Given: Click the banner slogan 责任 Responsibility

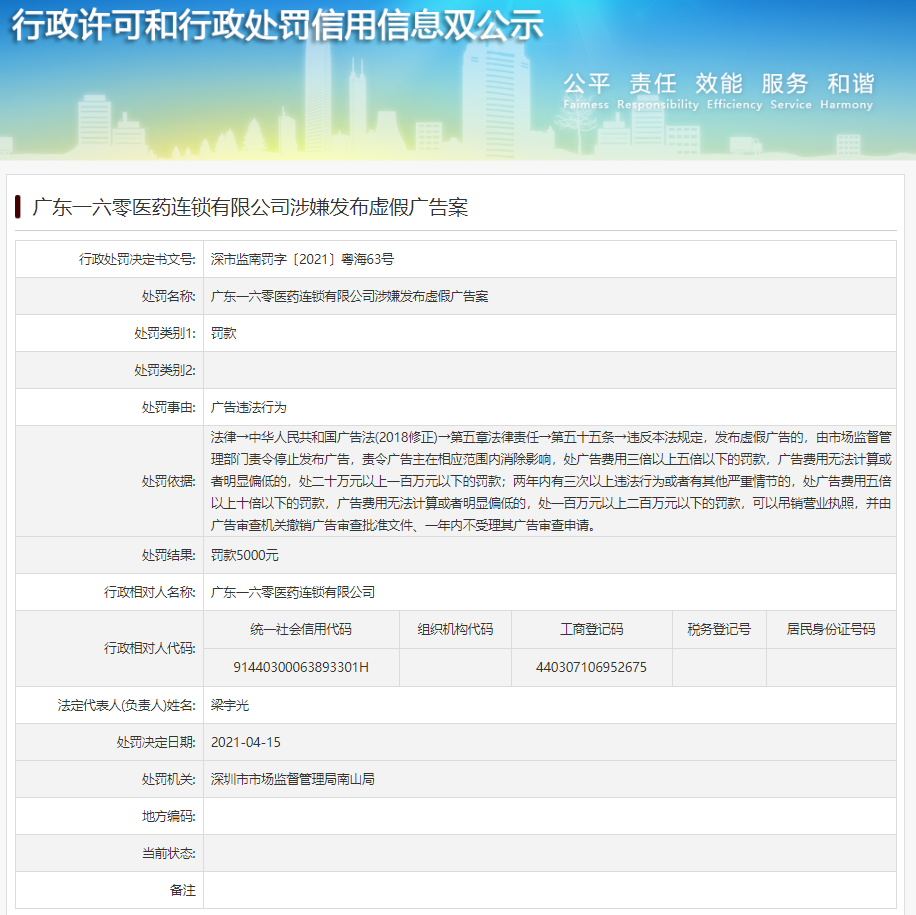Looking at the screenshot, I should click(657, 92).
